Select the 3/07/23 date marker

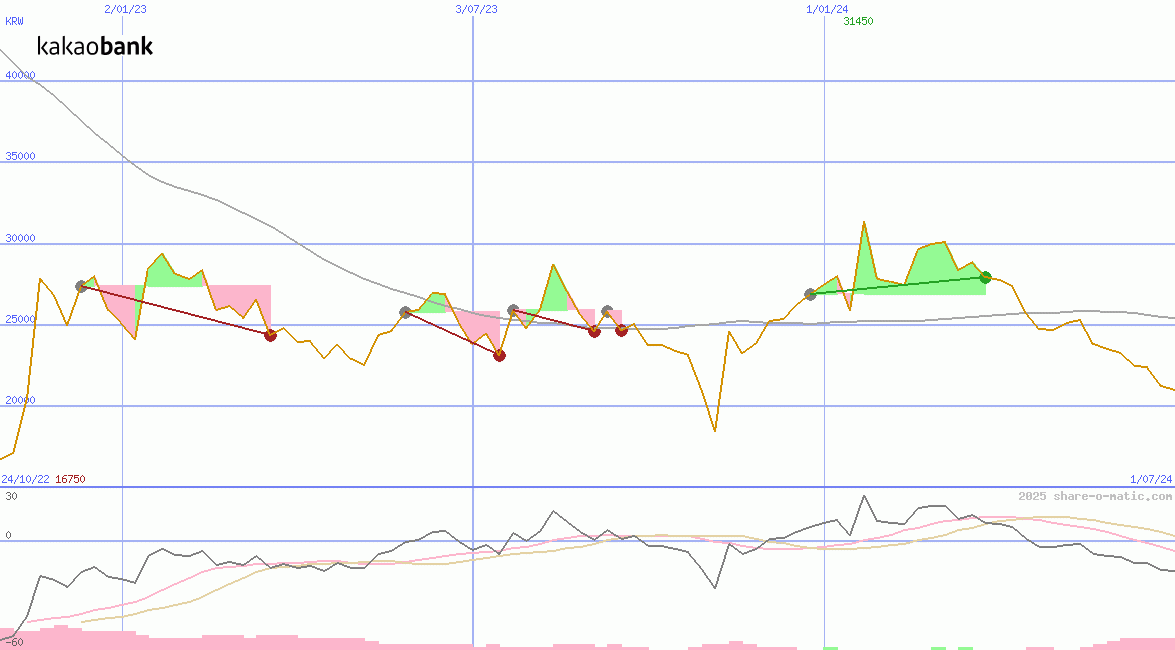click(476, 8)
